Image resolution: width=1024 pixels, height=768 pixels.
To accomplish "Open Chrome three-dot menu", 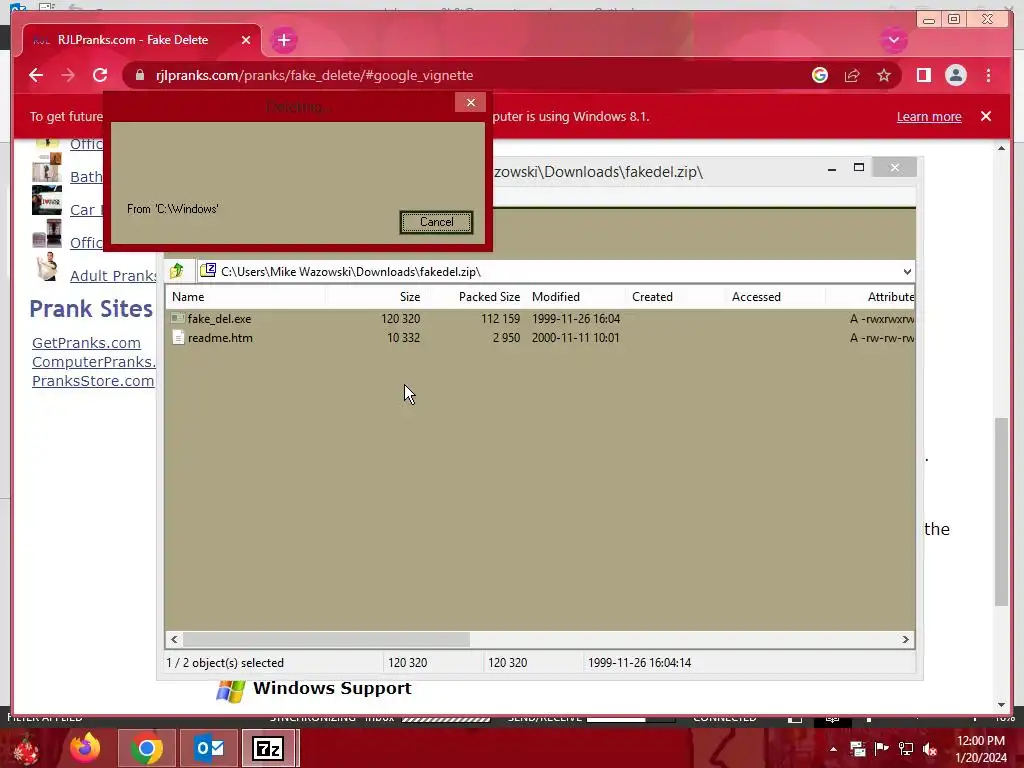I will (988, 75).
